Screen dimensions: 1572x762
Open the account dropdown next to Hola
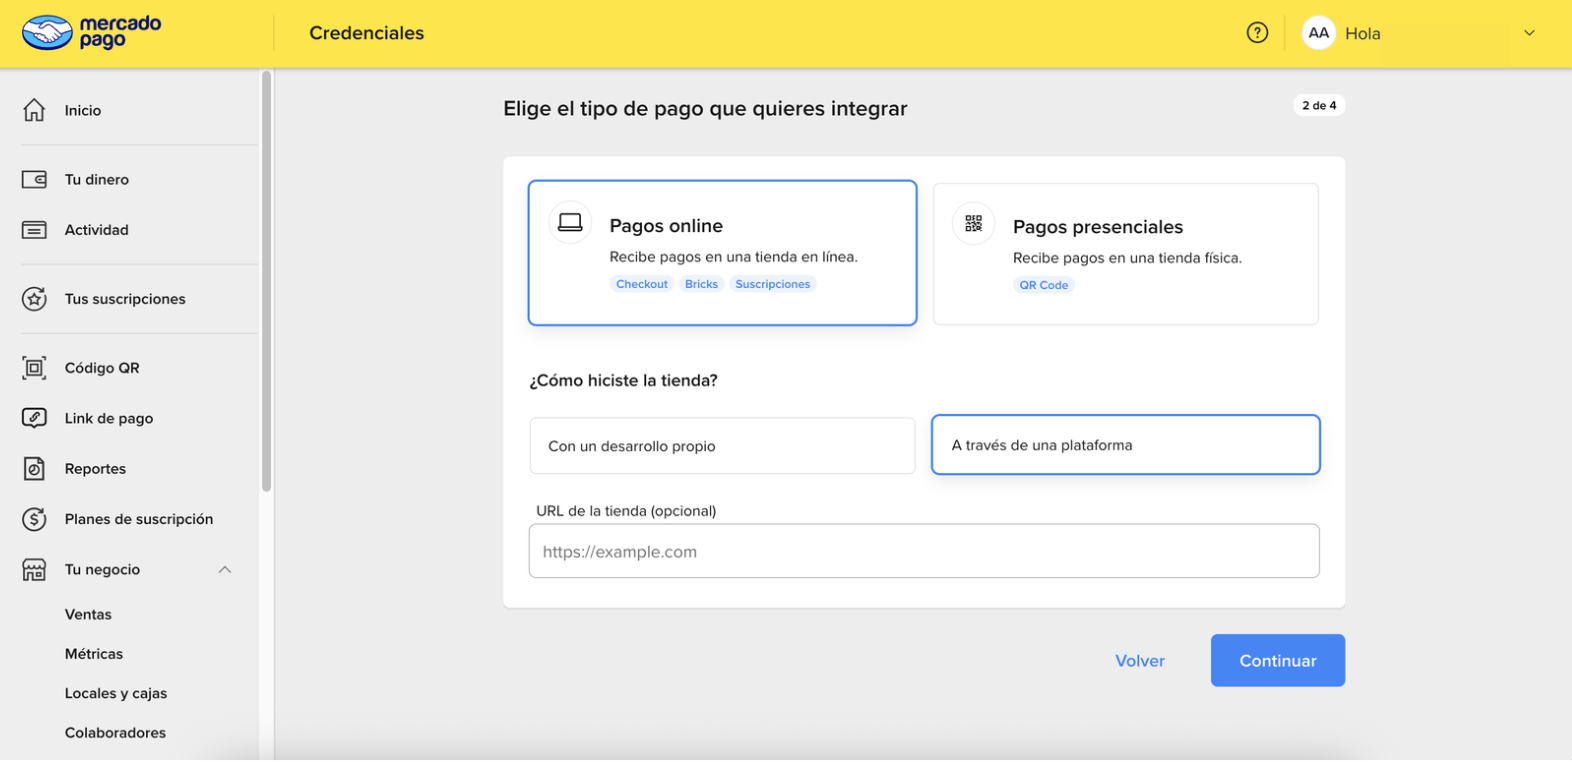coord(1529,33)
